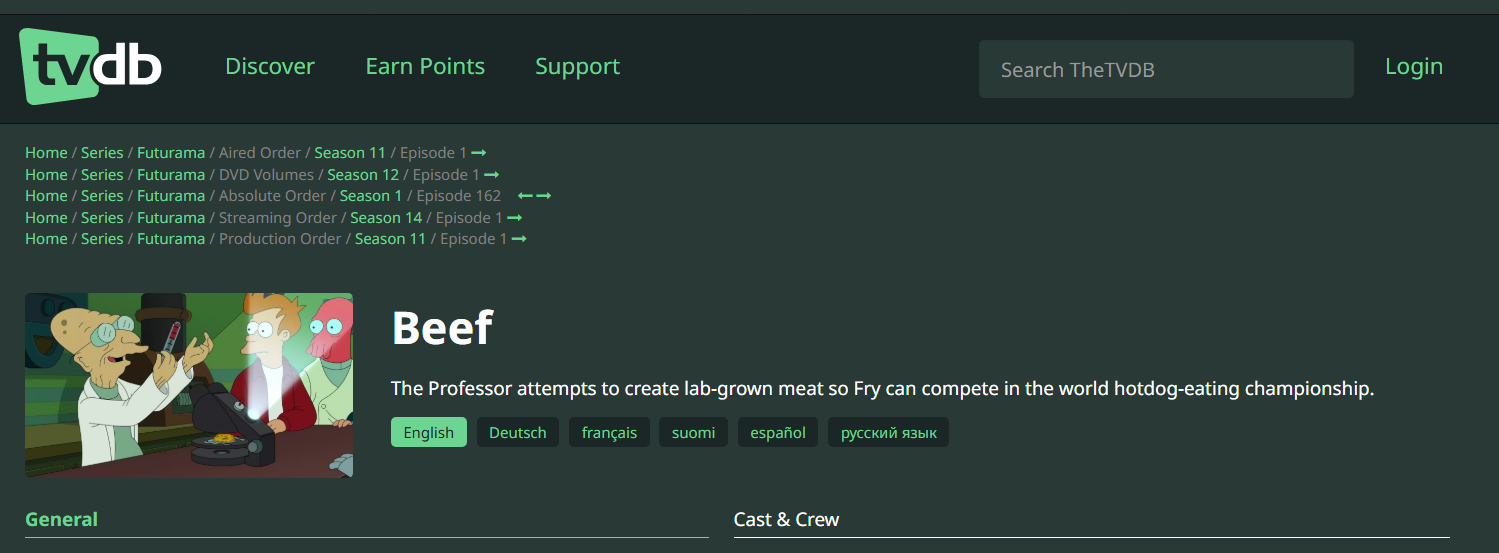
Task: Open the Support menu
Action: (x=577, y=66)
